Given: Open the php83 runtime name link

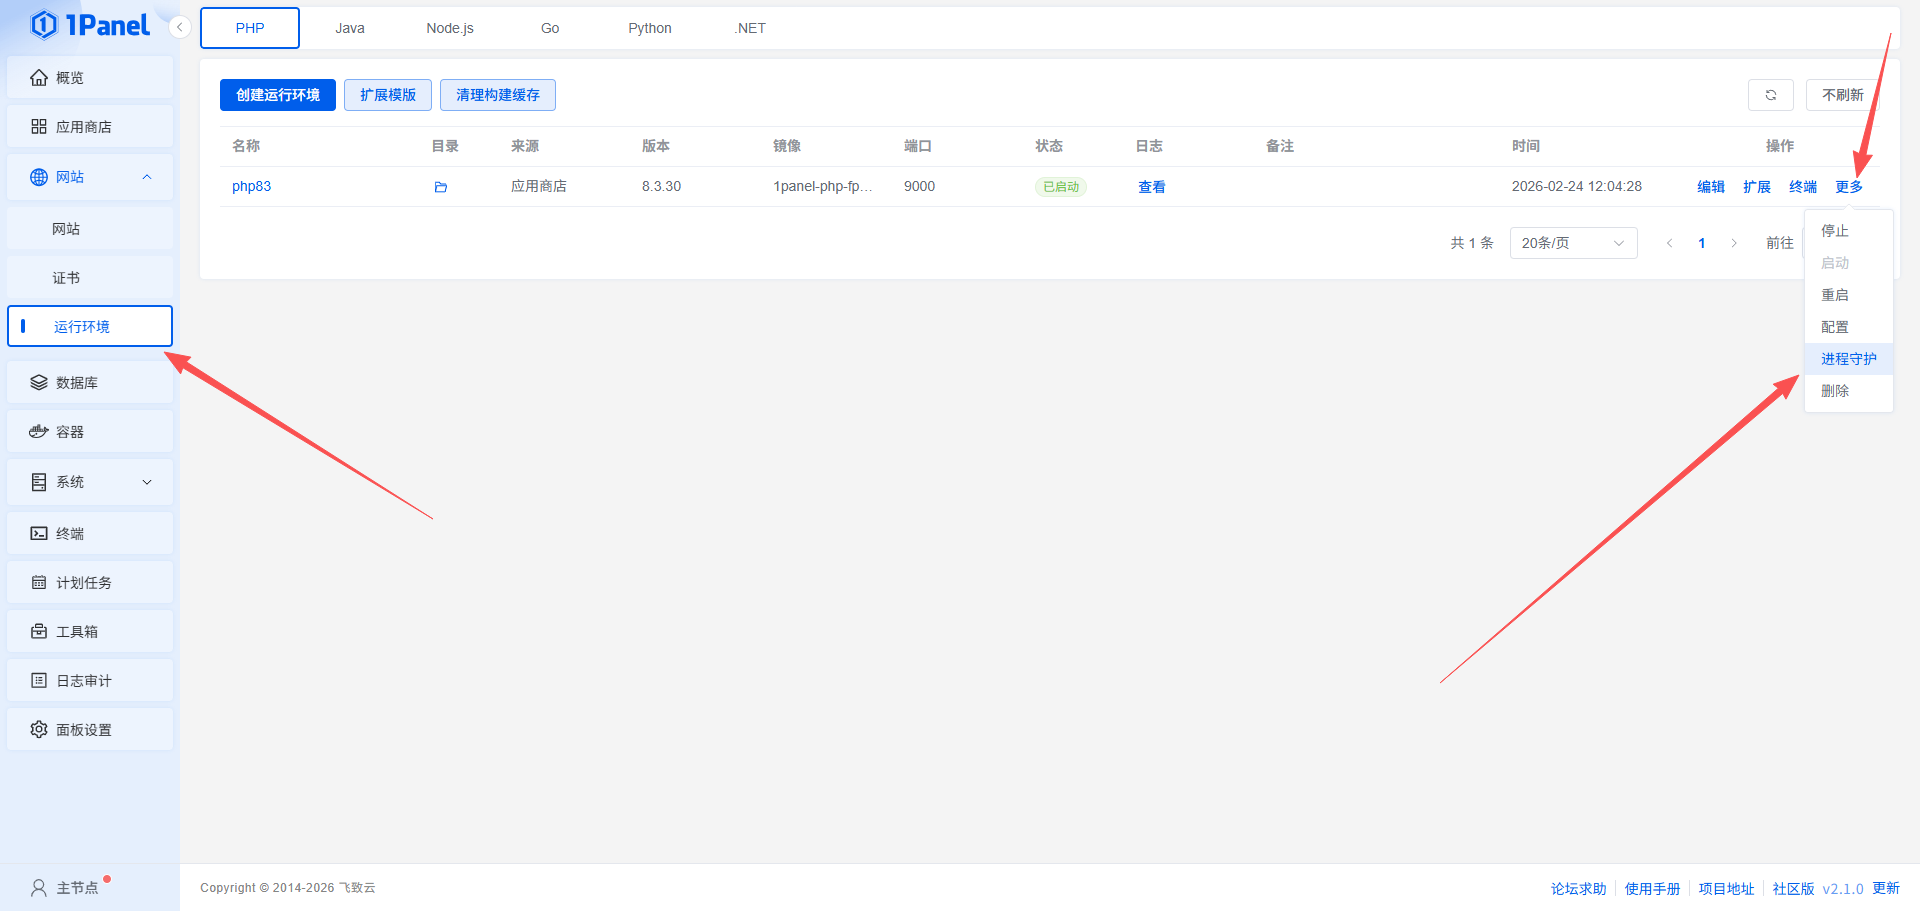Looking at the screenshot, I should pos(251,187).
